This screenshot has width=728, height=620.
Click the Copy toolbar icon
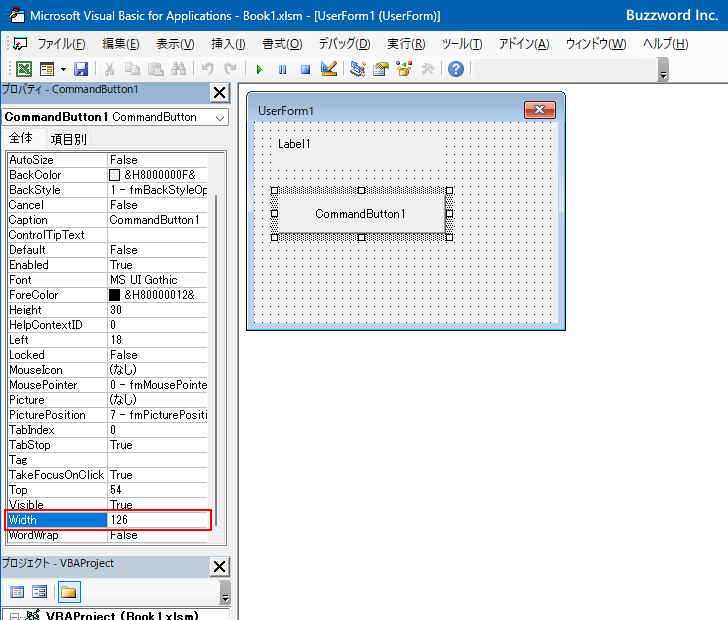point(132,69)
